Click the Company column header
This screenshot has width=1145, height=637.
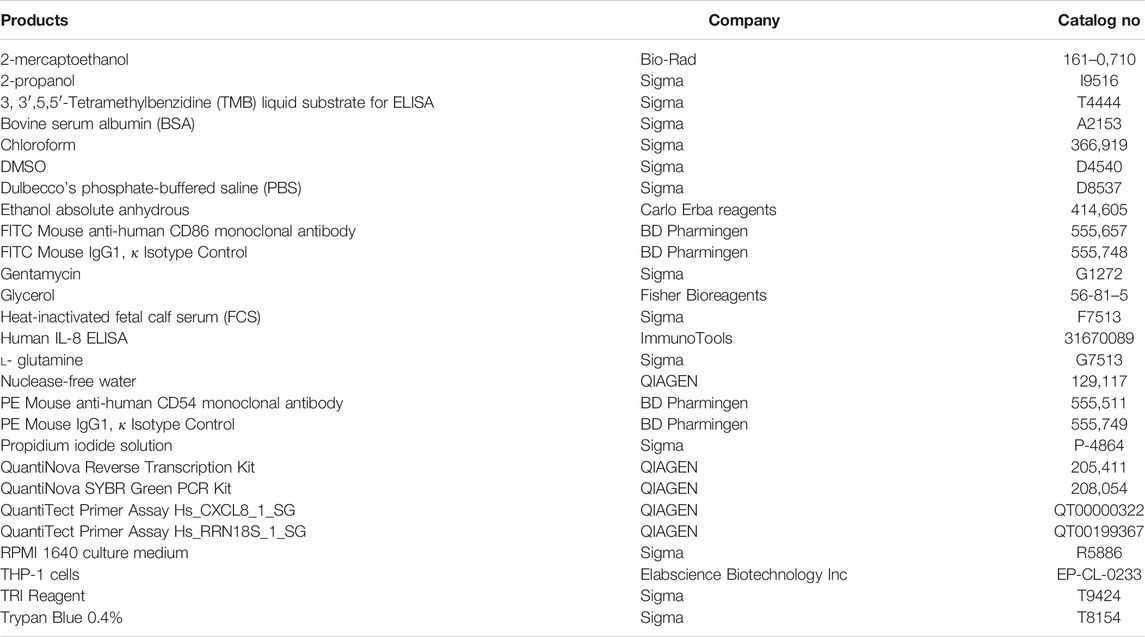pos(744,20)
